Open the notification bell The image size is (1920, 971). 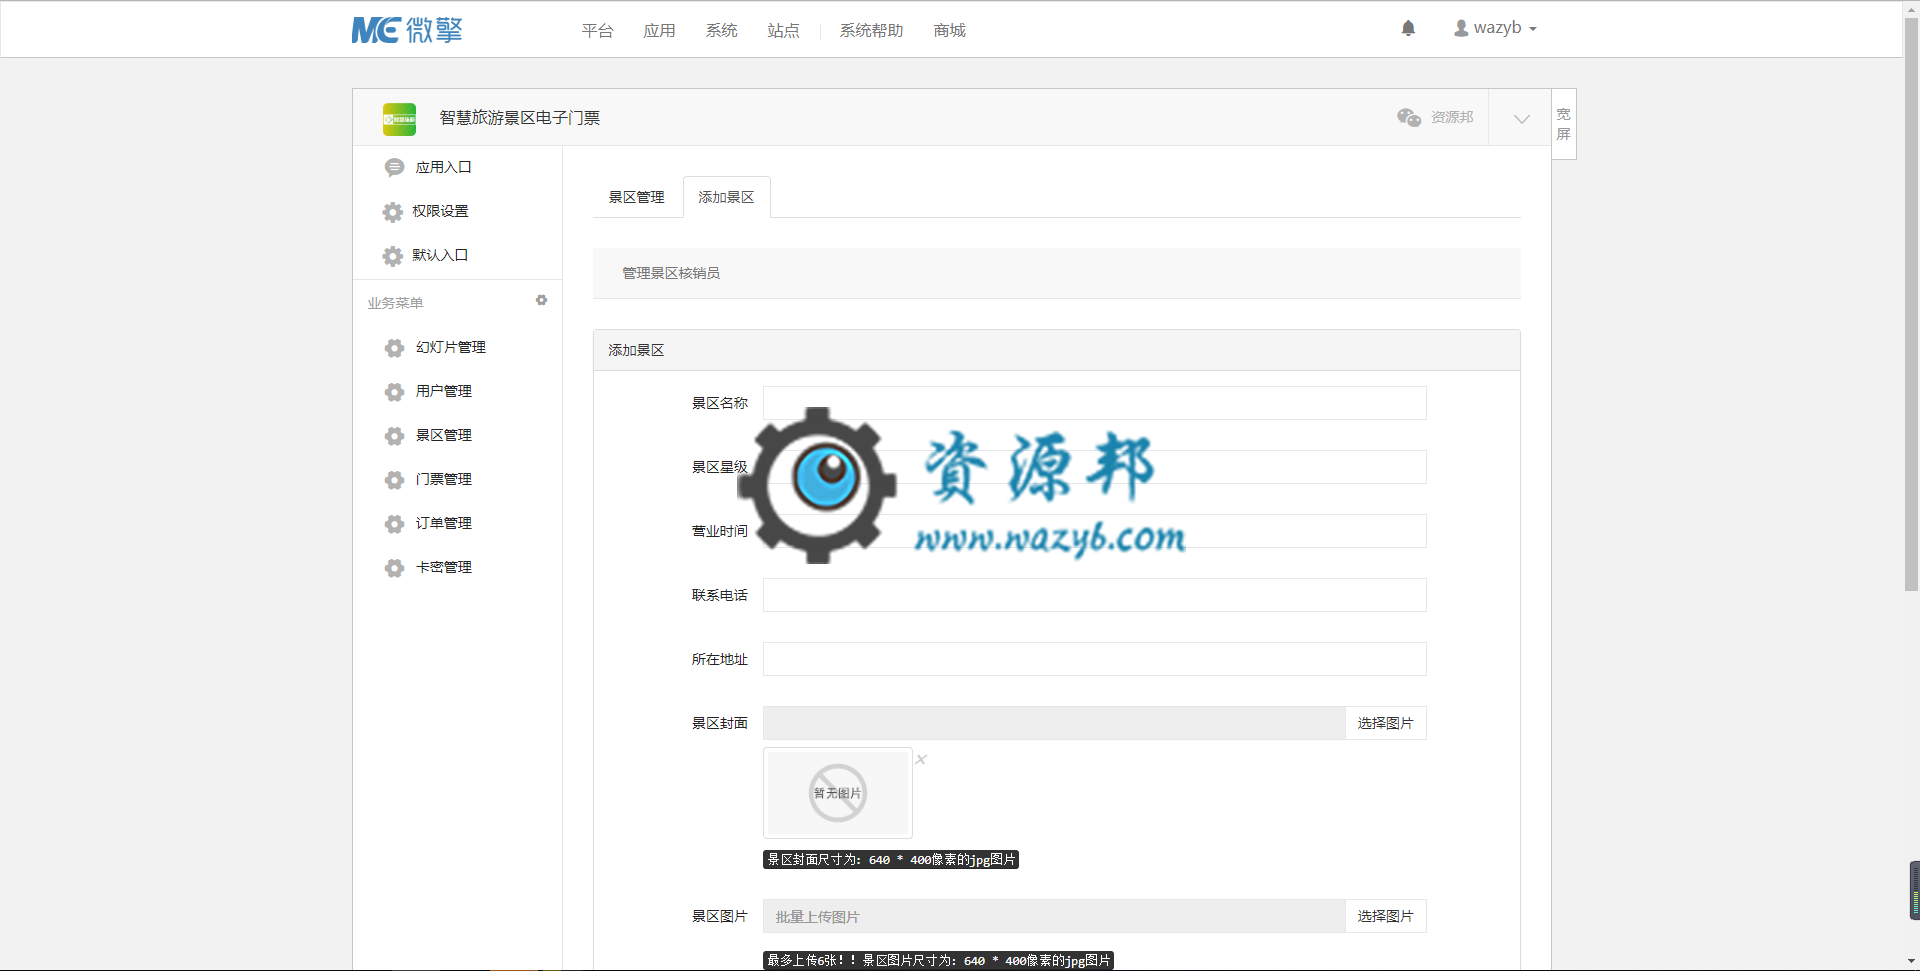(x=1408, y=28)
